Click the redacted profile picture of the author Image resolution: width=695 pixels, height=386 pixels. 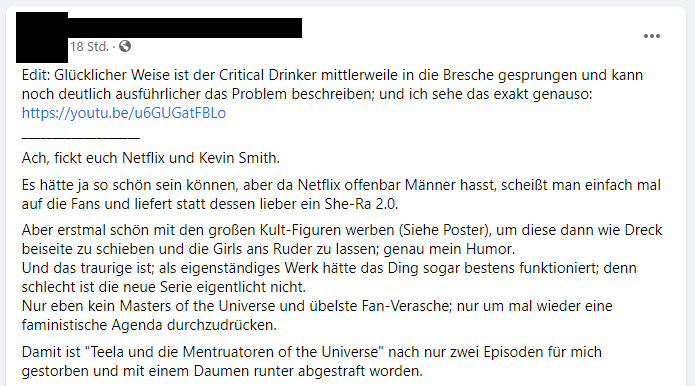42,37
